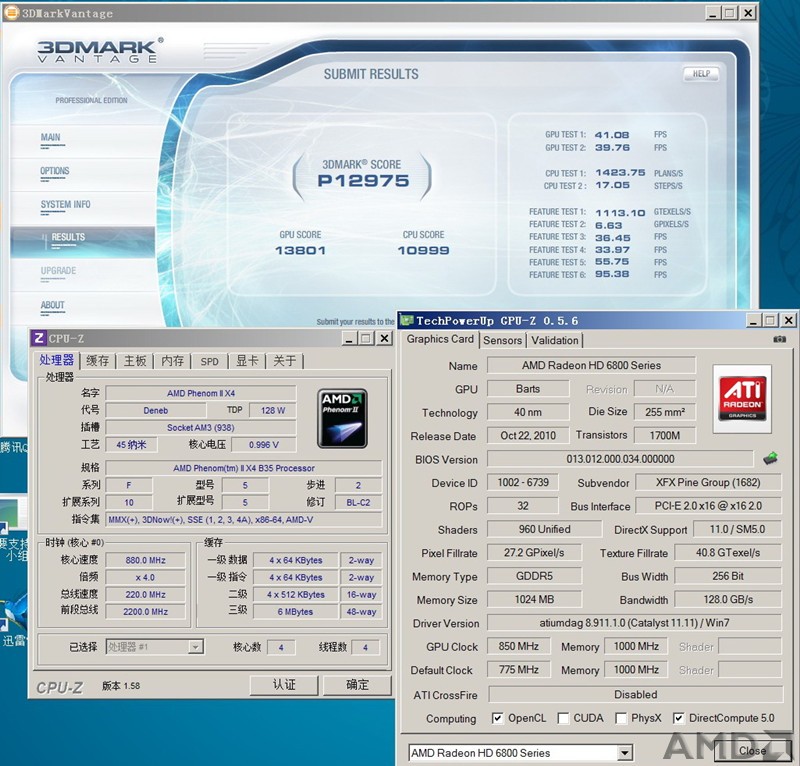The width and height of the screenshot is (800, 766).
Task: Click the Close button in GPU-Z
Action: coord(752,750)
